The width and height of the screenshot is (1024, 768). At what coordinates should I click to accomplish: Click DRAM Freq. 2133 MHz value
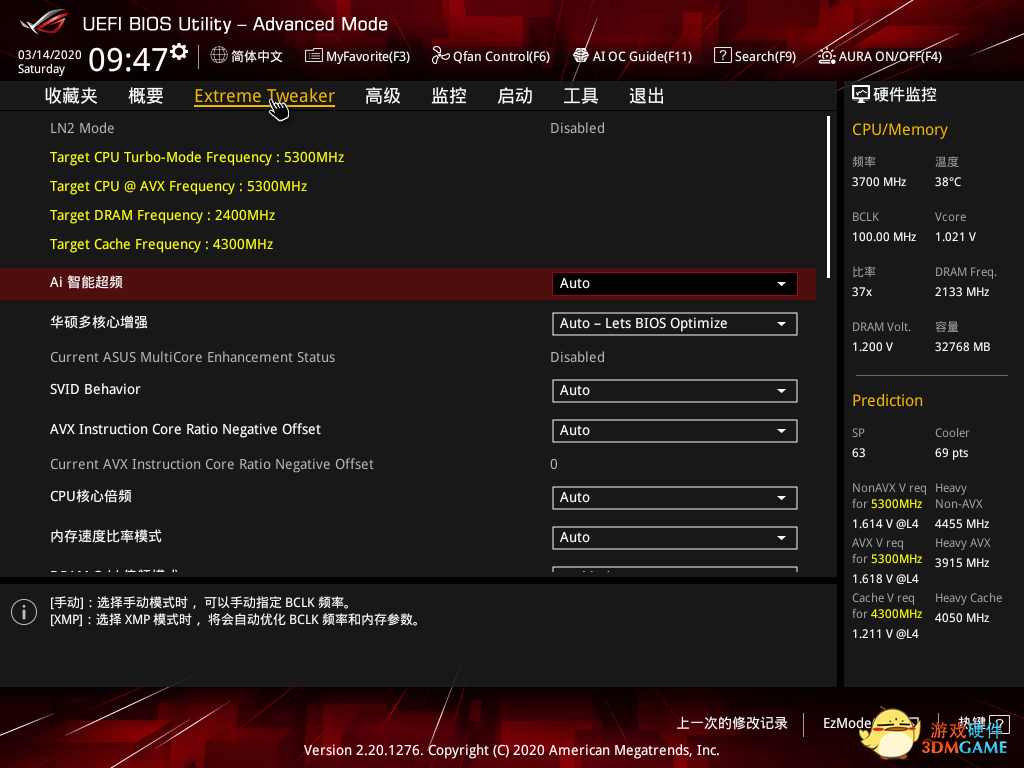point(961,292)
